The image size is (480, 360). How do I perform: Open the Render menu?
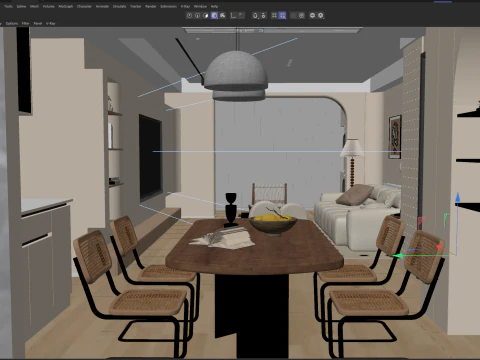[x=151, y=6]
